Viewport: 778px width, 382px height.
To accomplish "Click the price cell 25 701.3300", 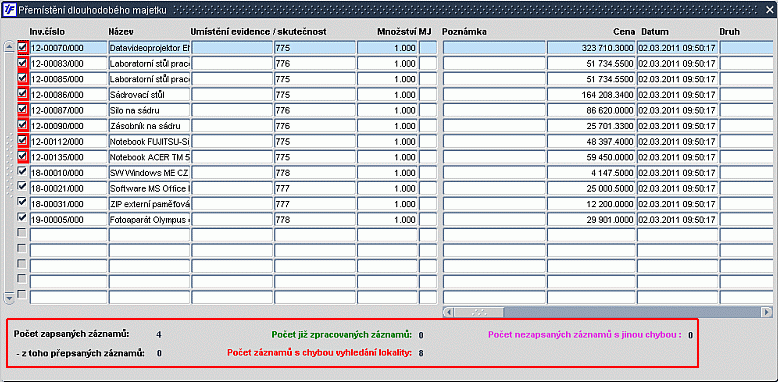I will [591, 126].
